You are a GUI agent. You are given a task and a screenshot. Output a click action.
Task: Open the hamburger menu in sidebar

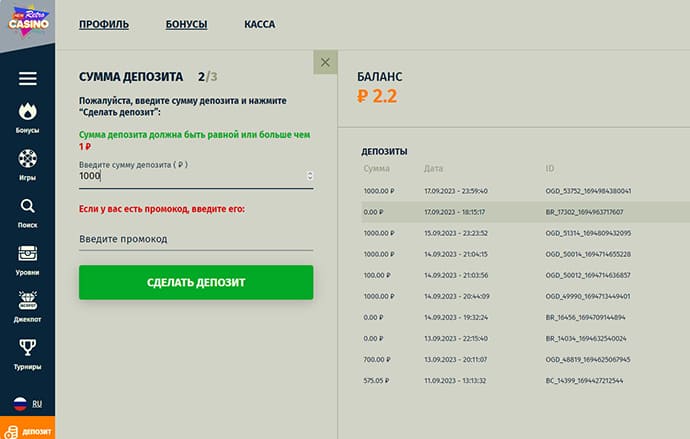(x=27, y=79)
